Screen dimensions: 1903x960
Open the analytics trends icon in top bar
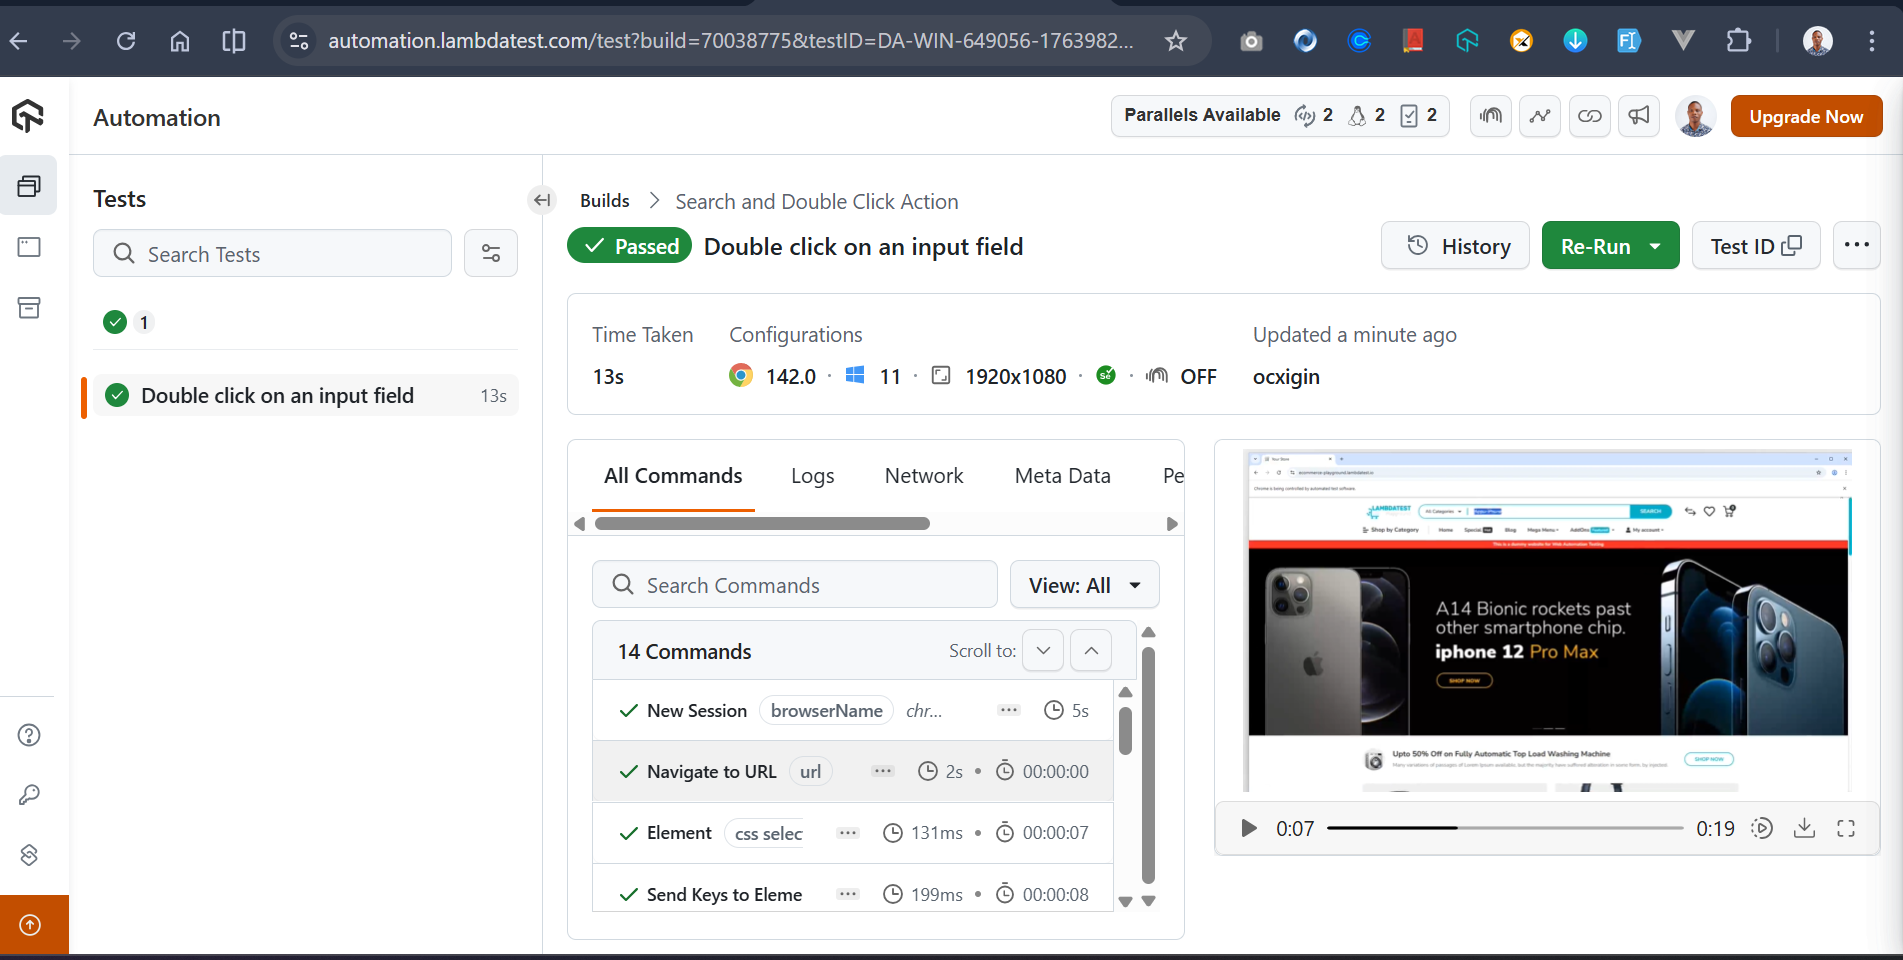1539,116
